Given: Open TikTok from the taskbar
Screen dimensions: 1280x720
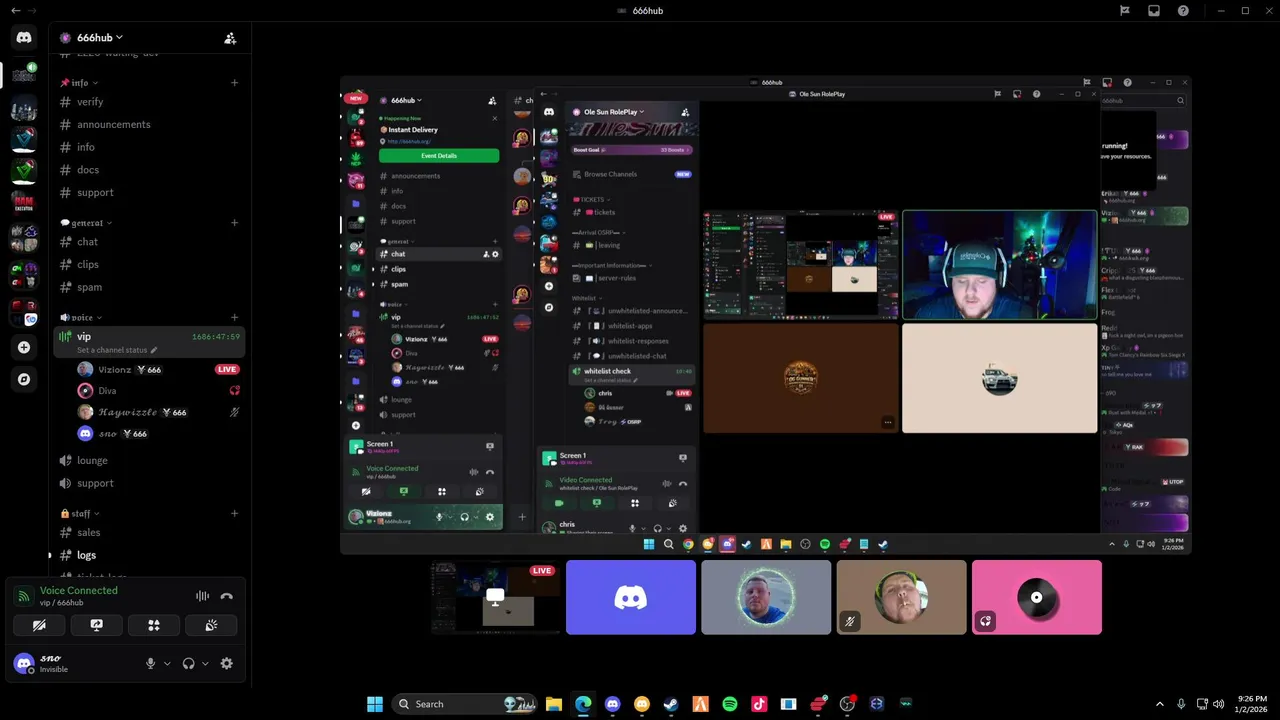Looking at the screenshot, I should (x=759, y=704).
